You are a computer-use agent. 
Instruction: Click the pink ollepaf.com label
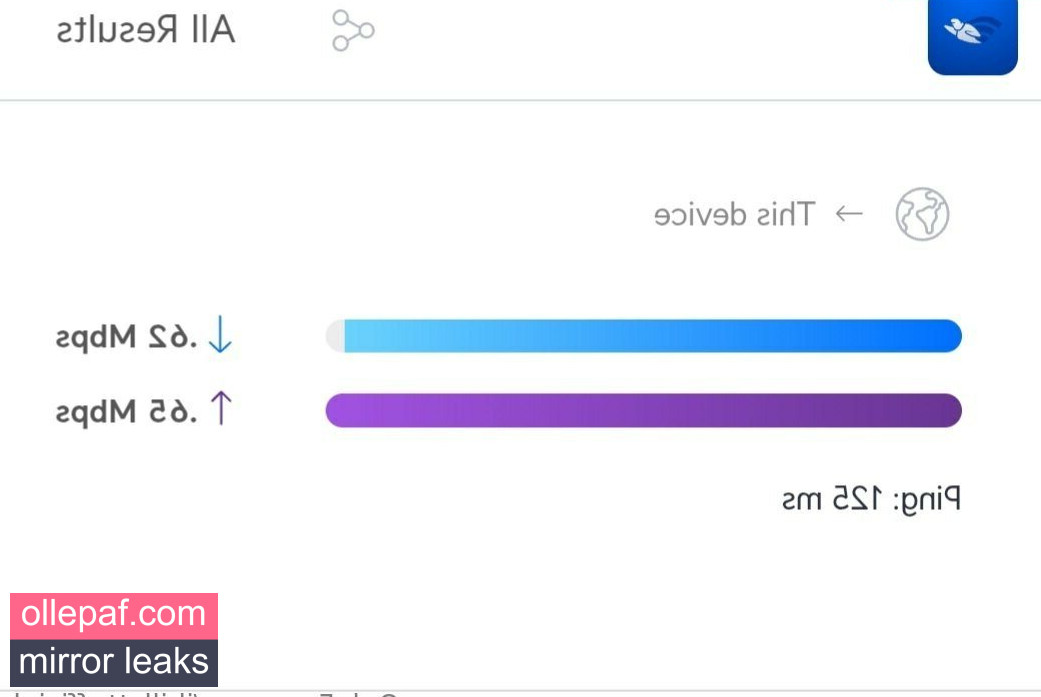pos(114,615)
